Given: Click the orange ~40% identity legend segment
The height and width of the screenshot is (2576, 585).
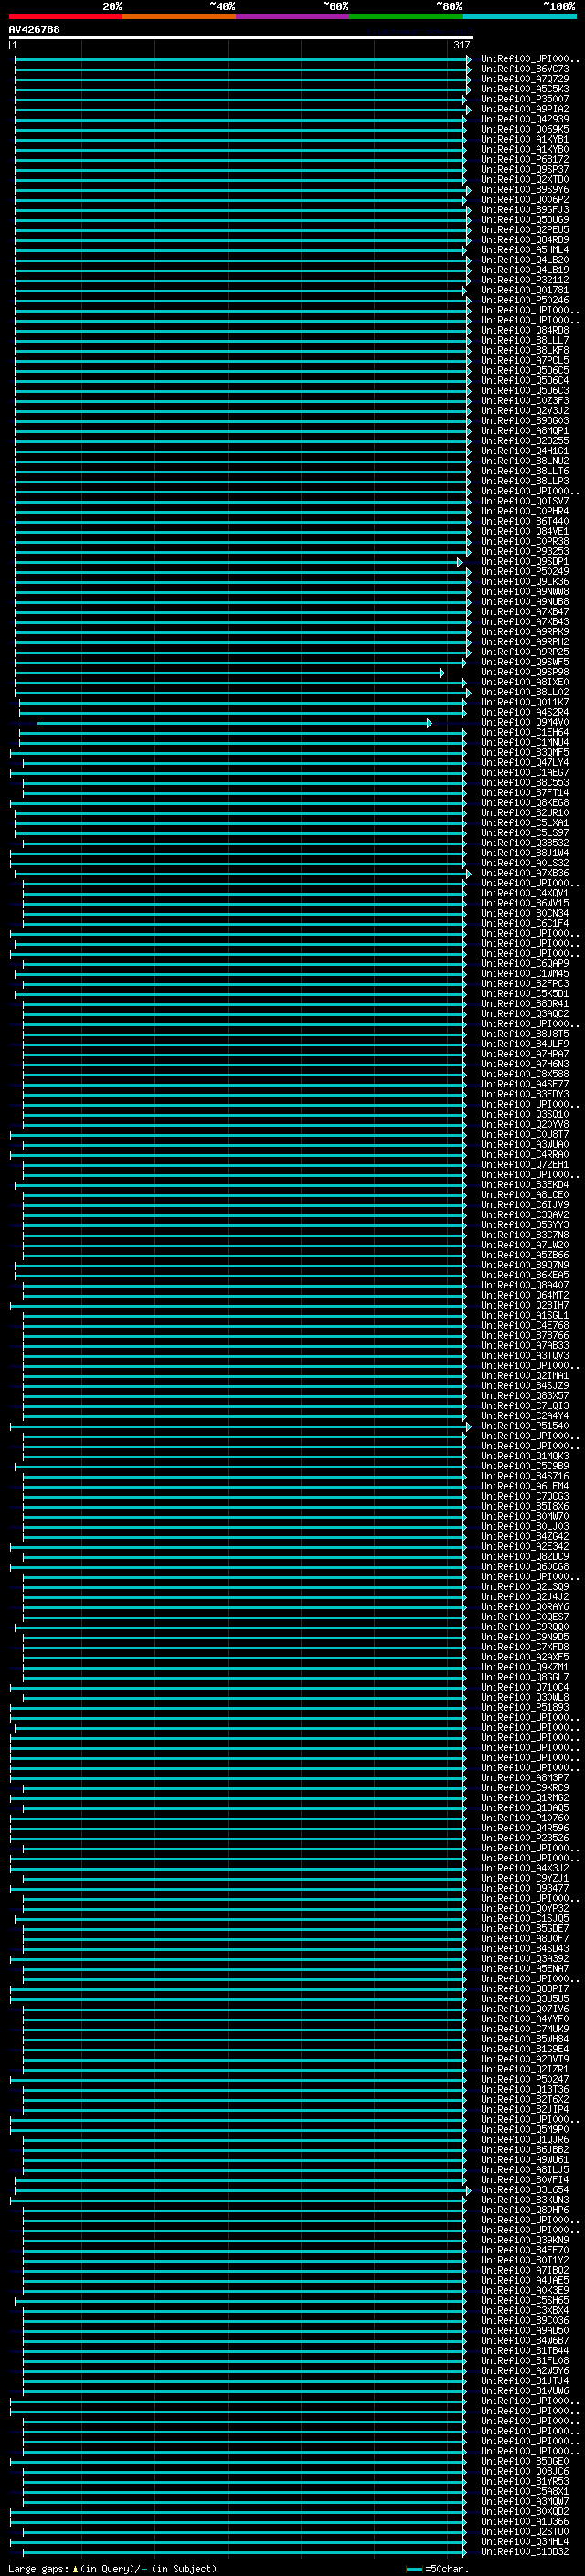Looking at the screenshot, I should pos(179,16).
